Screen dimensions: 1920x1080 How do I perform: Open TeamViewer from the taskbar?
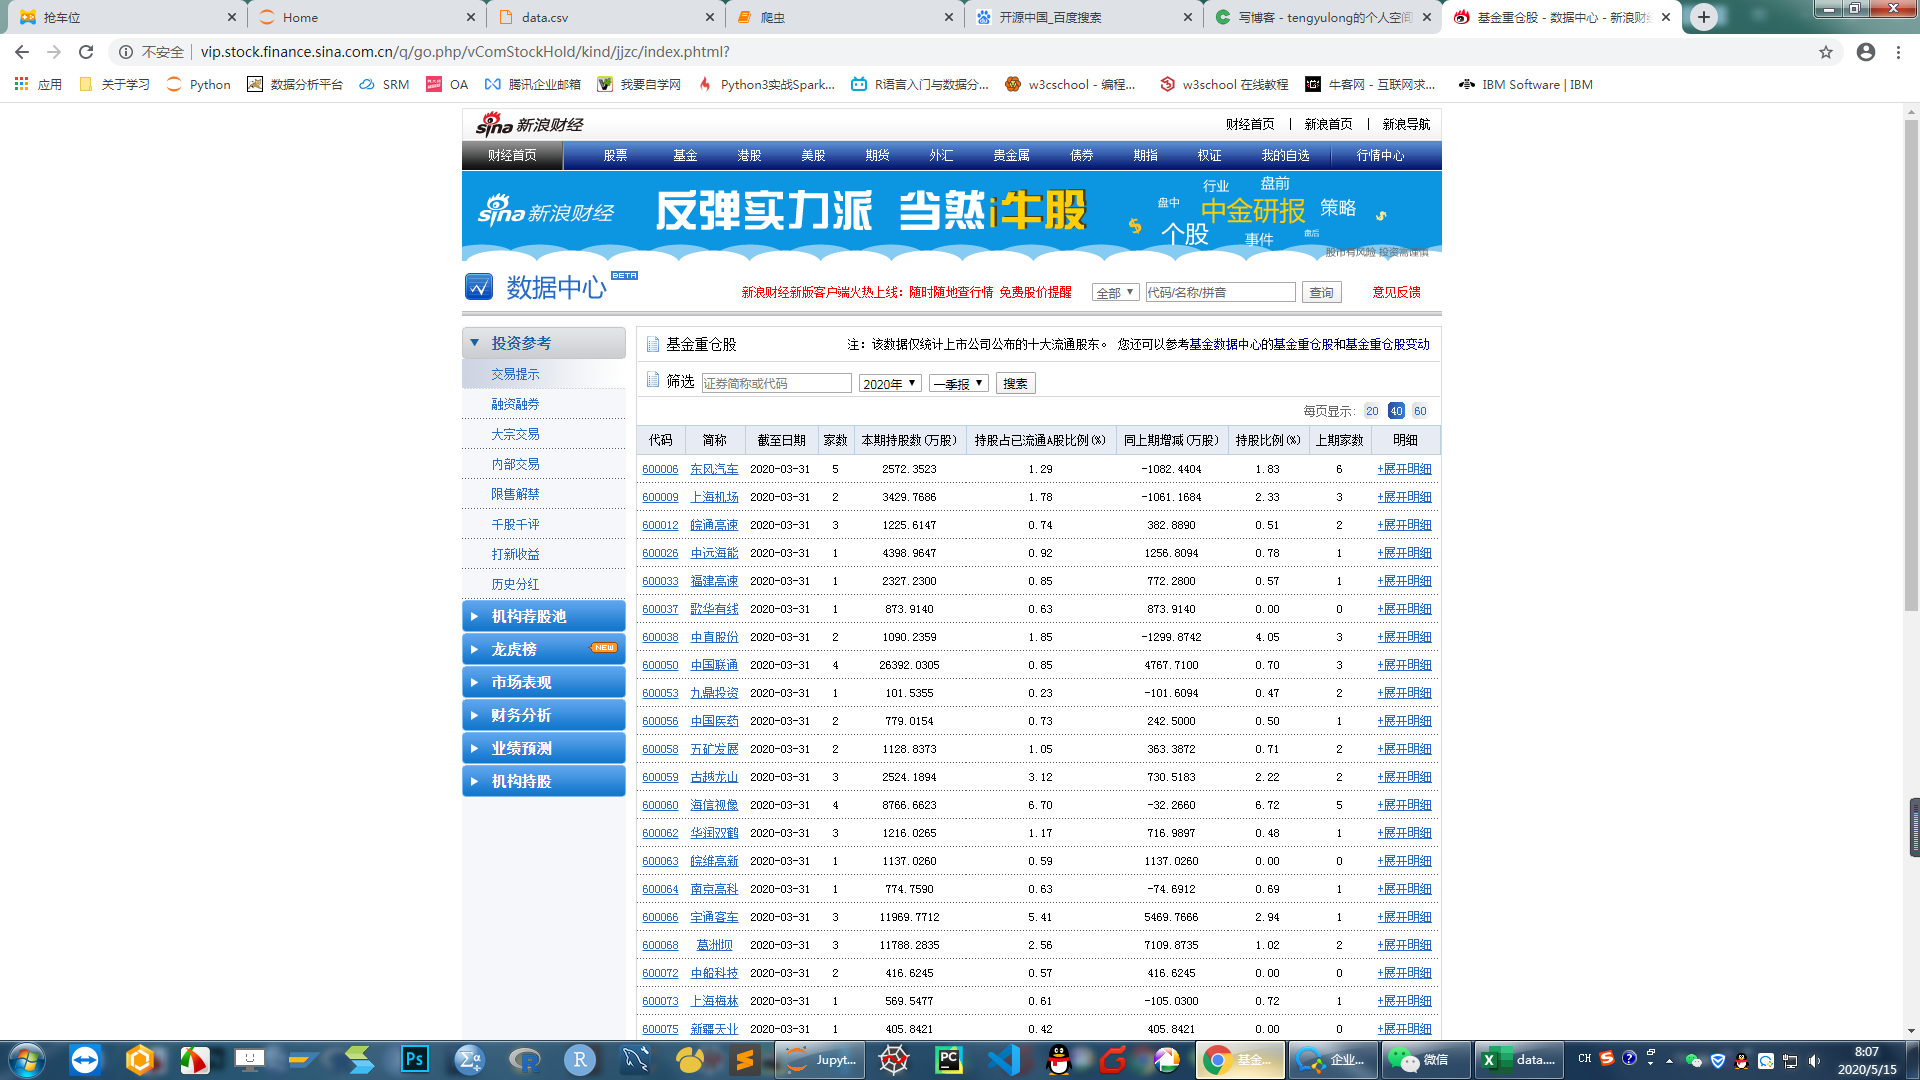(85, 1060)
